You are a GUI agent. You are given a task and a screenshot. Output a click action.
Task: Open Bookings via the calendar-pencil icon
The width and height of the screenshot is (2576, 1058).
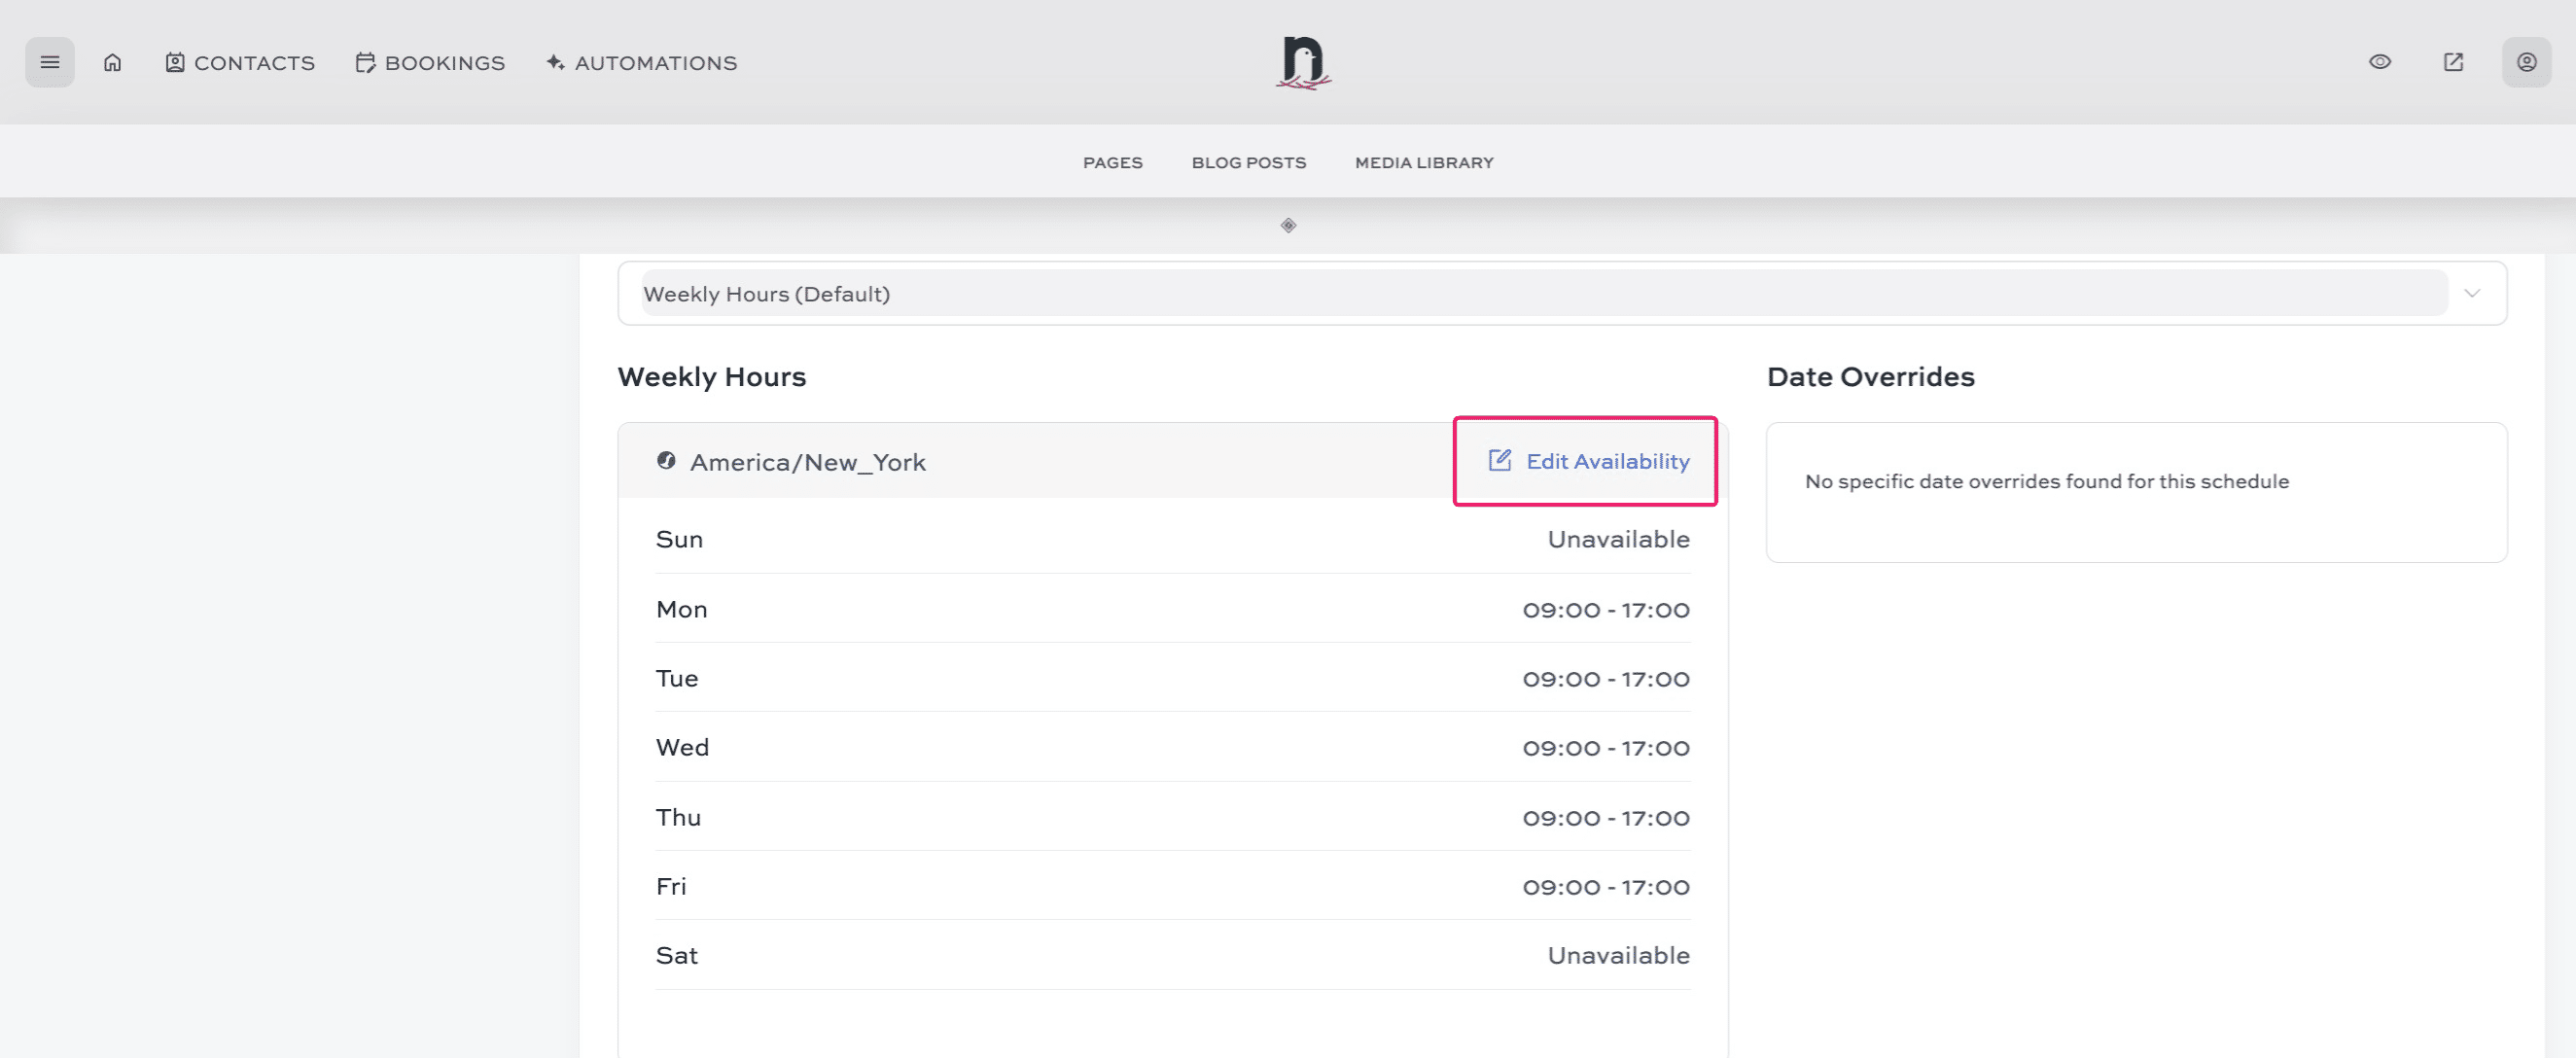363,62
